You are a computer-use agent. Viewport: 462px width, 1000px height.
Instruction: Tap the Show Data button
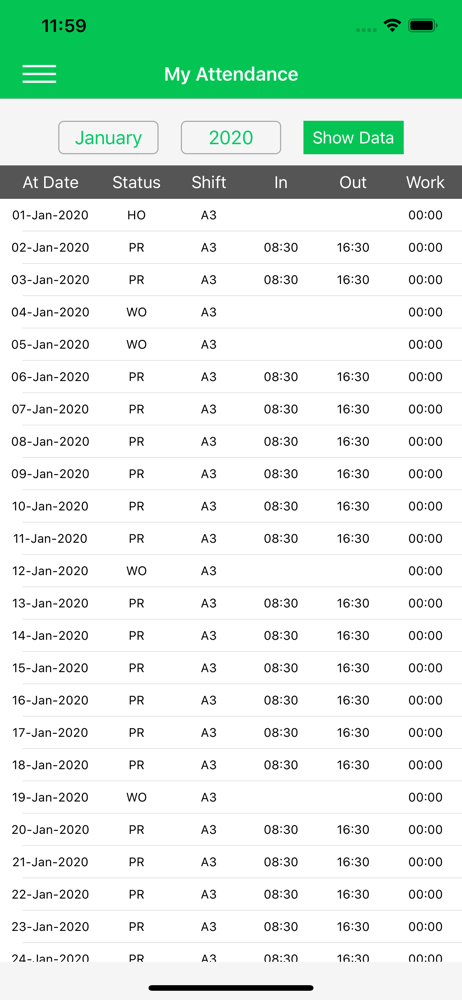[354, 138]
